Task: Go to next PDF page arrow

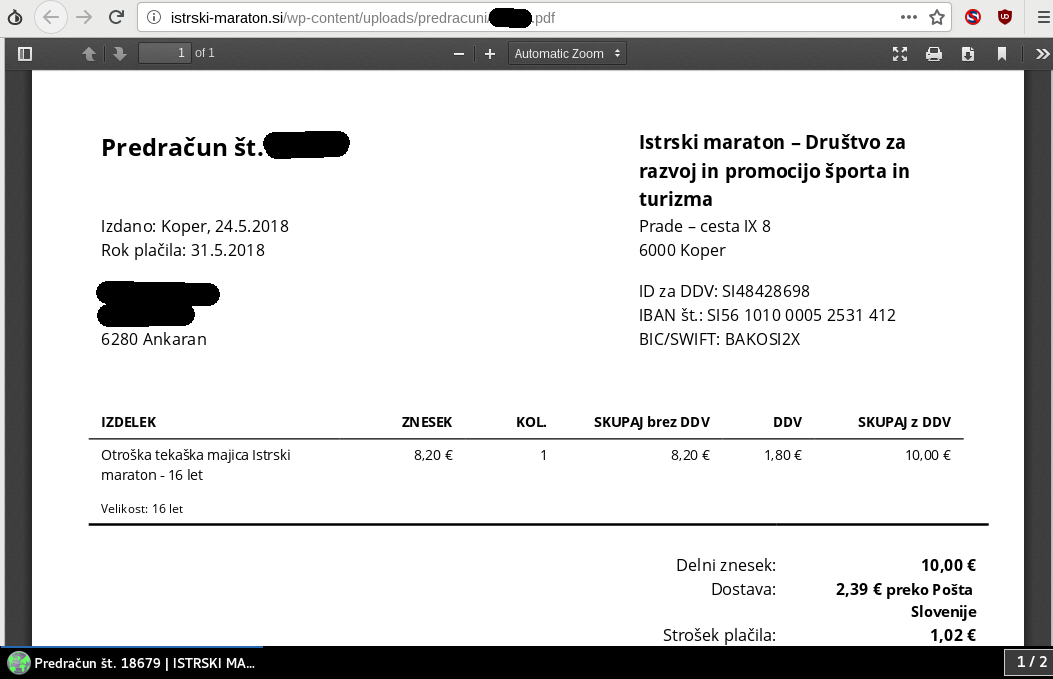Action: click(x=120, y=54)
